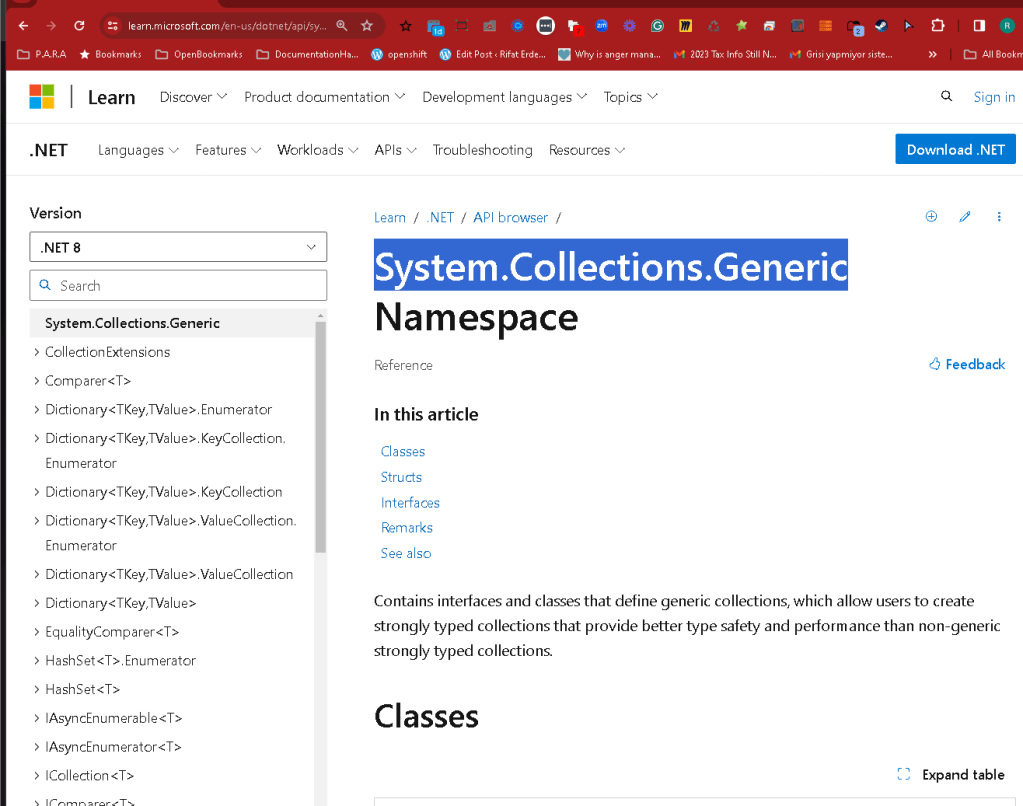The image size is (1023, 806).
Task: Open the recycle arrows extension icon
Action: (x=713, y=25)
